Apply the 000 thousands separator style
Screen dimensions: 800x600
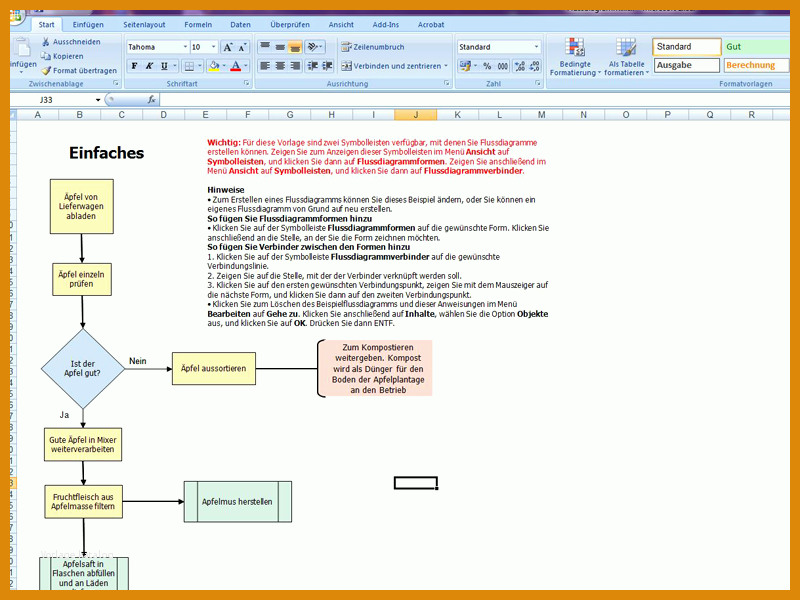click(503, 66)
